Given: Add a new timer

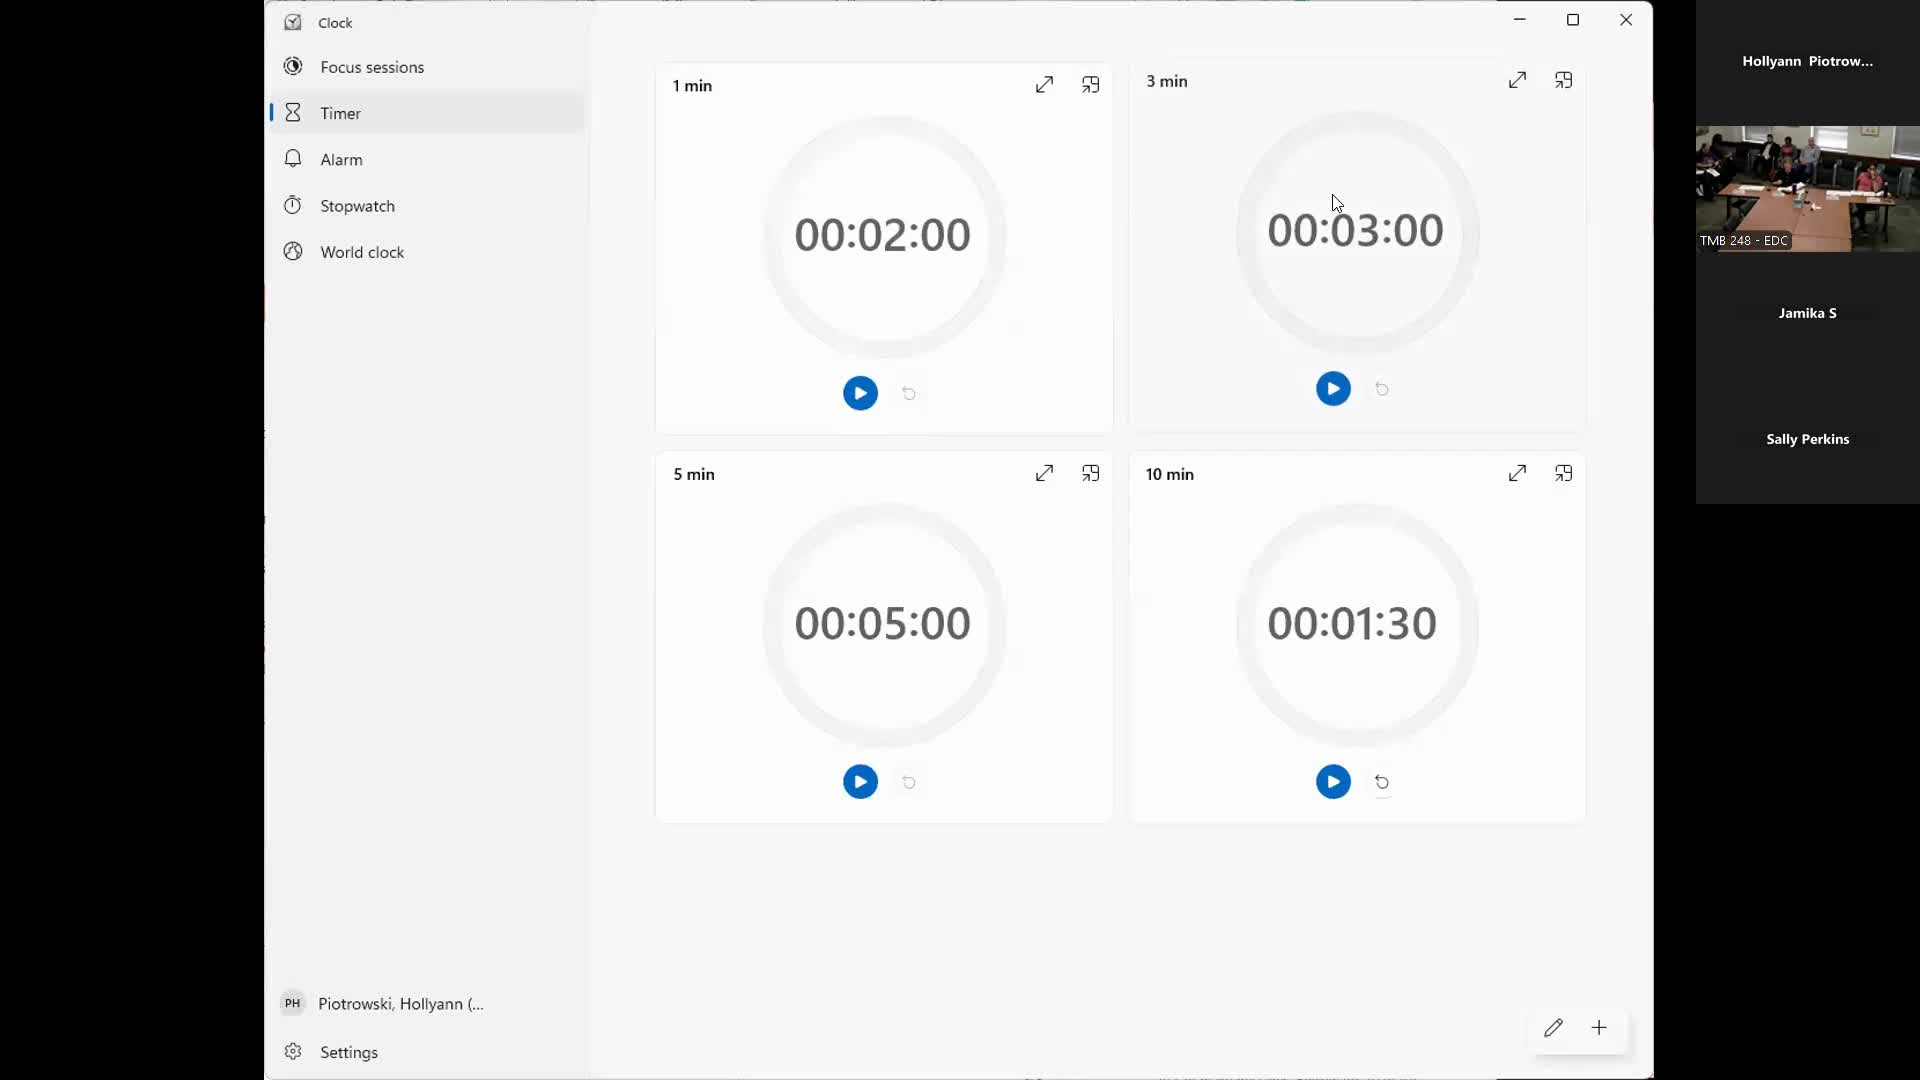Looking at the screenshot, I should click(x=1600, y=1028).
